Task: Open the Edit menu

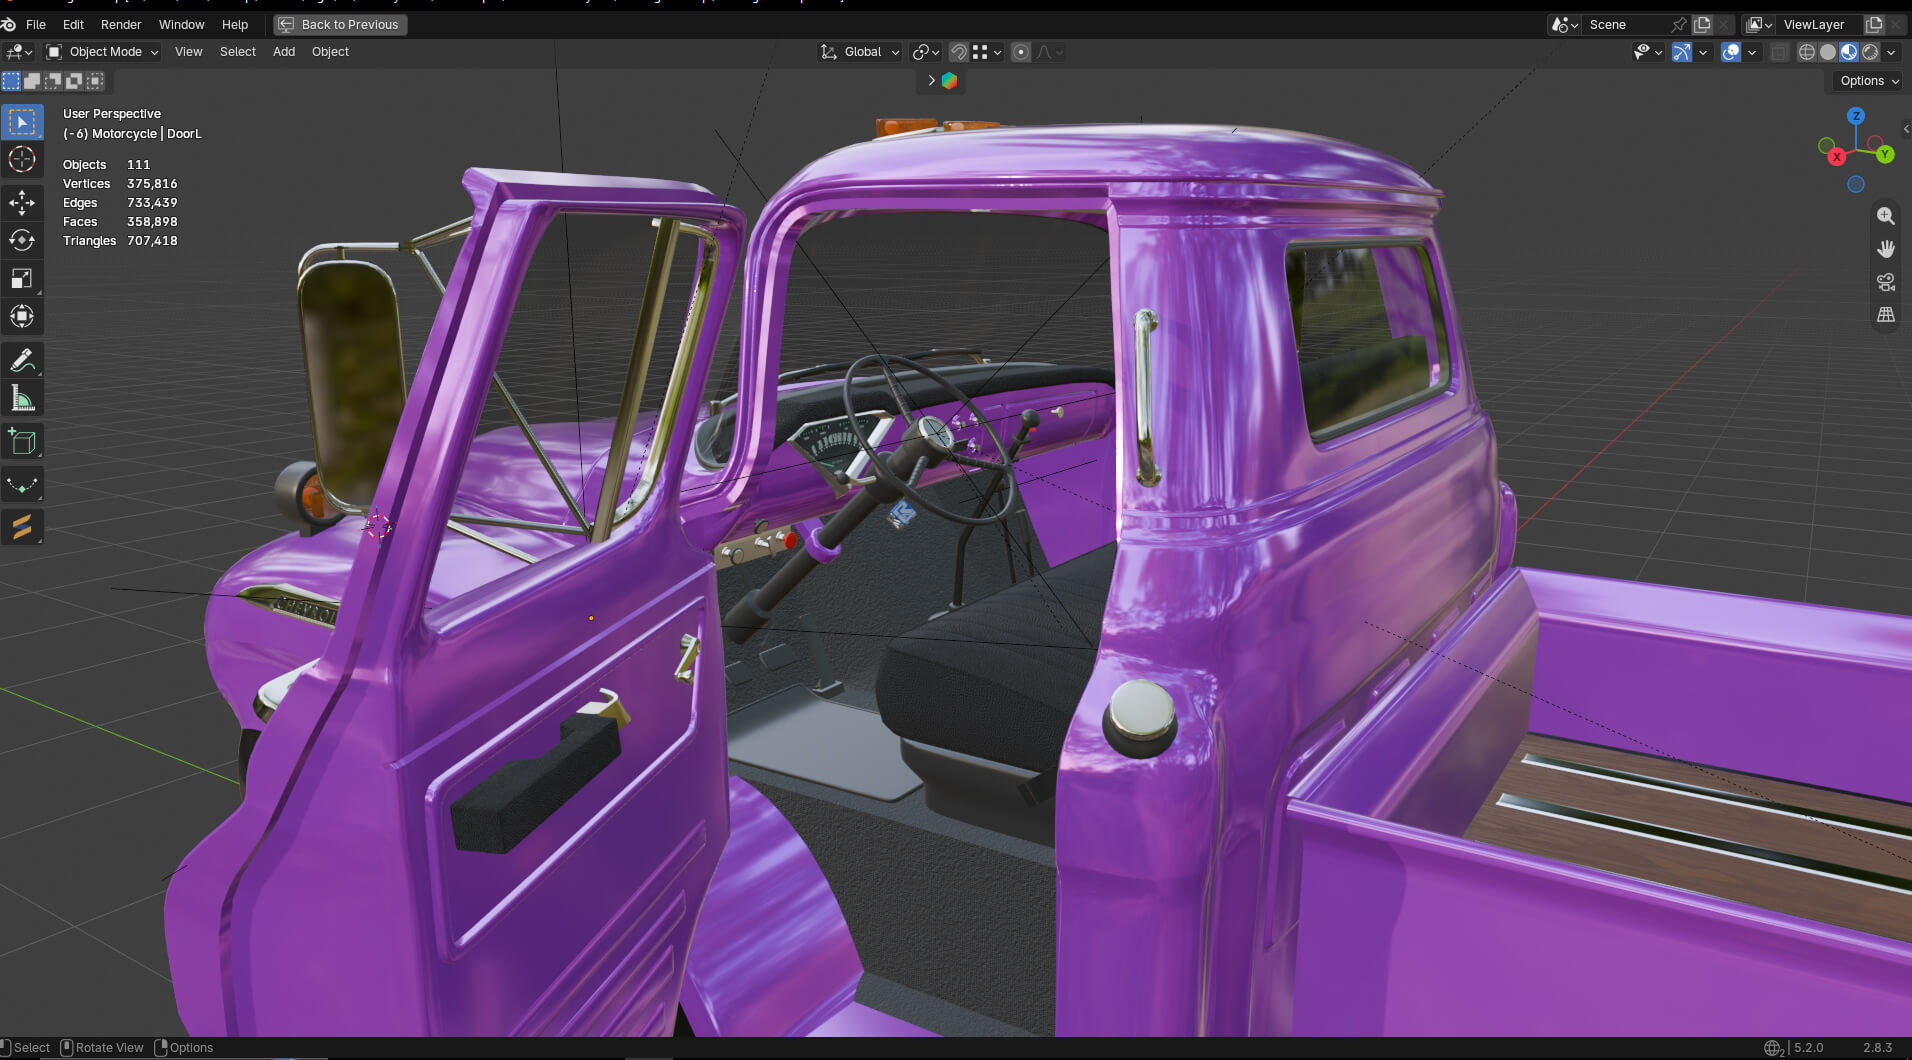Action: click(73, 24)
